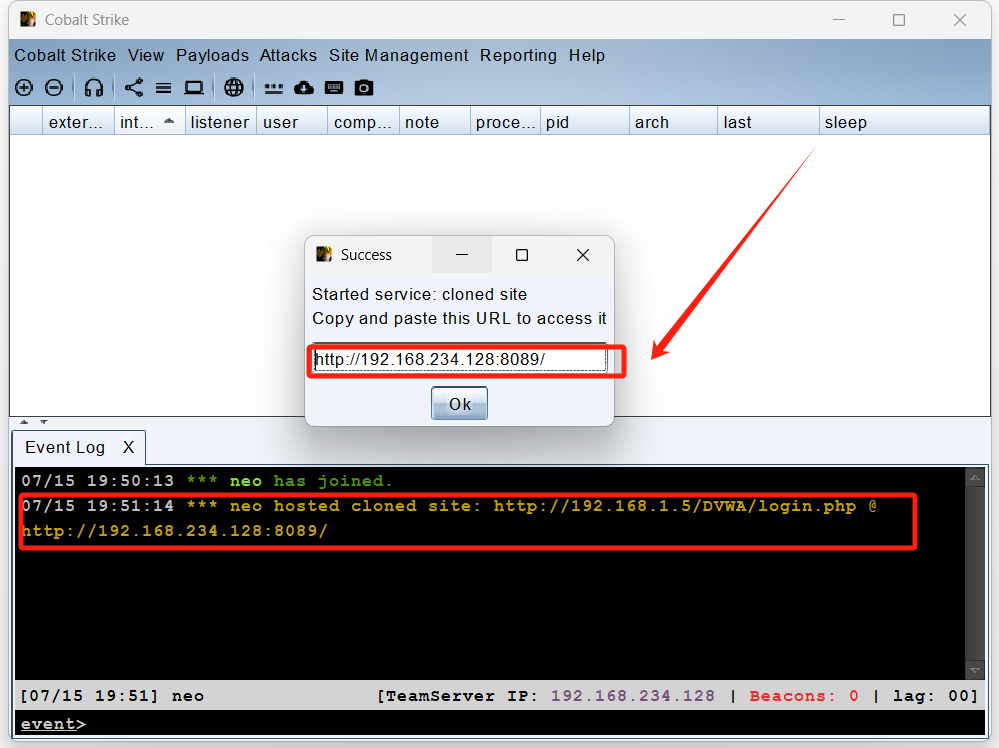Sort by the last column header
Viewport: 999px width, 748px height.
point(768,122)
